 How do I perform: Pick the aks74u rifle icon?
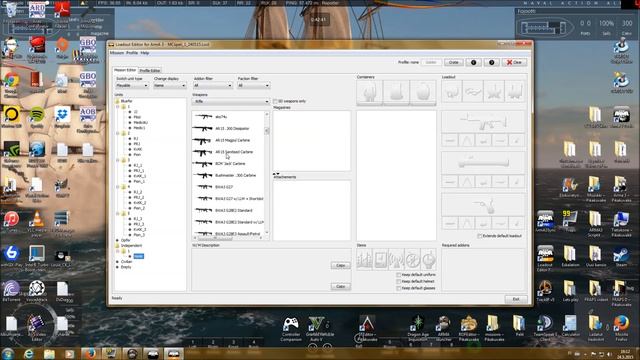tap(203, 117)
